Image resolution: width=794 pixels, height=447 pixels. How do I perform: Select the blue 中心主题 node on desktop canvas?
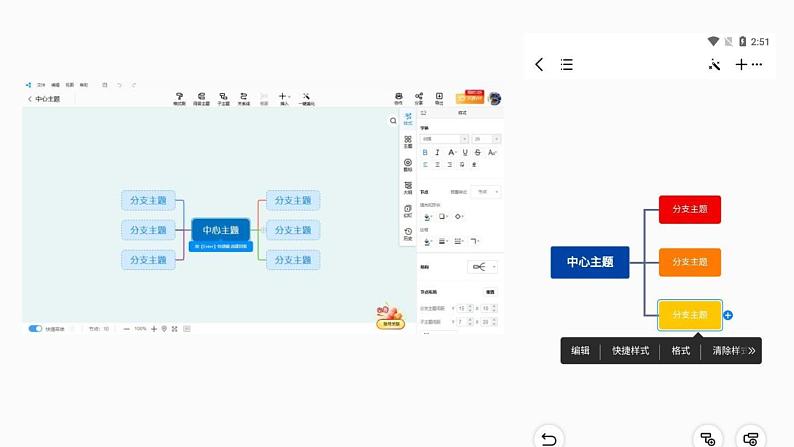(221, 230)
